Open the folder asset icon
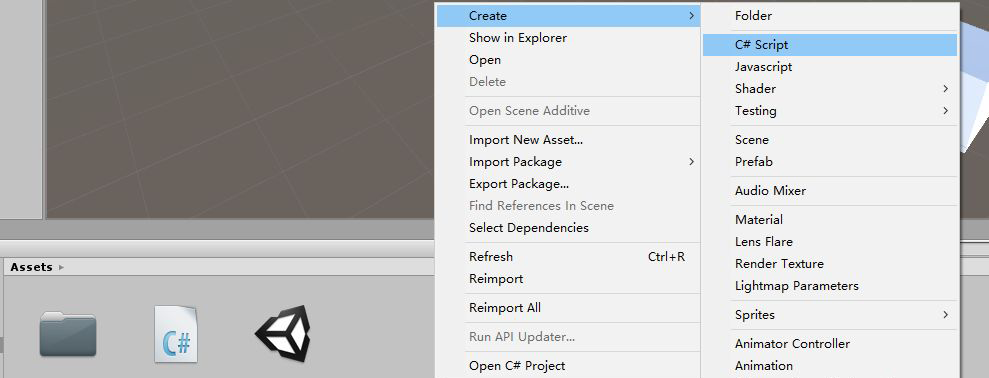 coord(67,334)
